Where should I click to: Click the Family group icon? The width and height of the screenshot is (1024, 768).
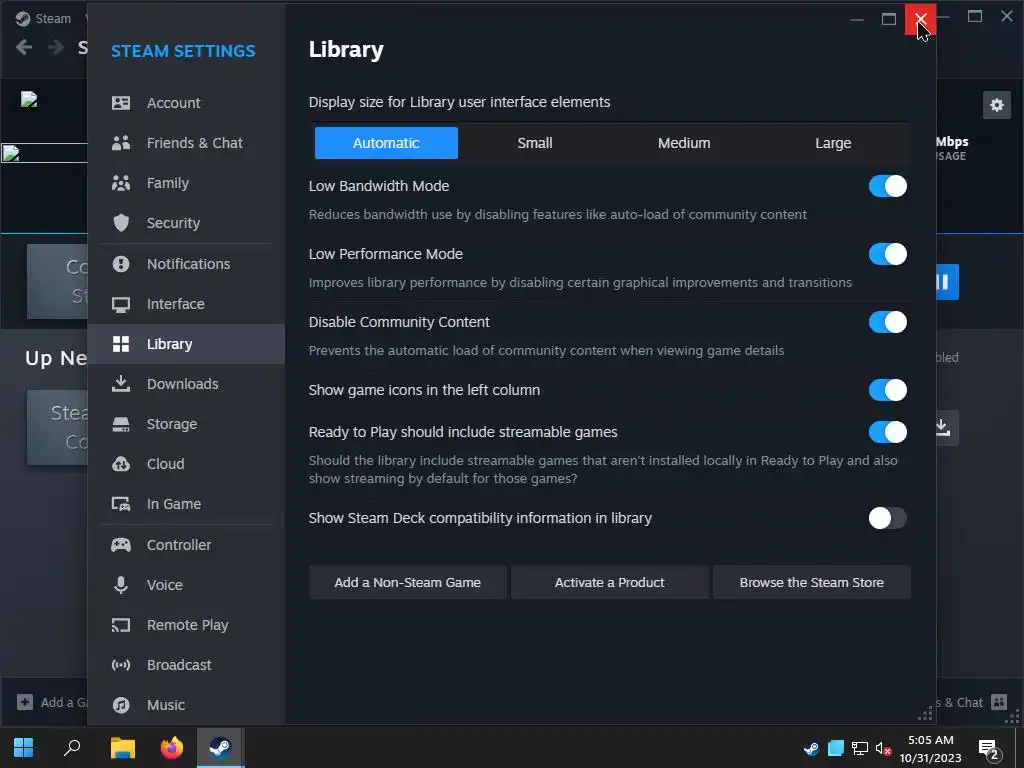(x=121, y=183)
